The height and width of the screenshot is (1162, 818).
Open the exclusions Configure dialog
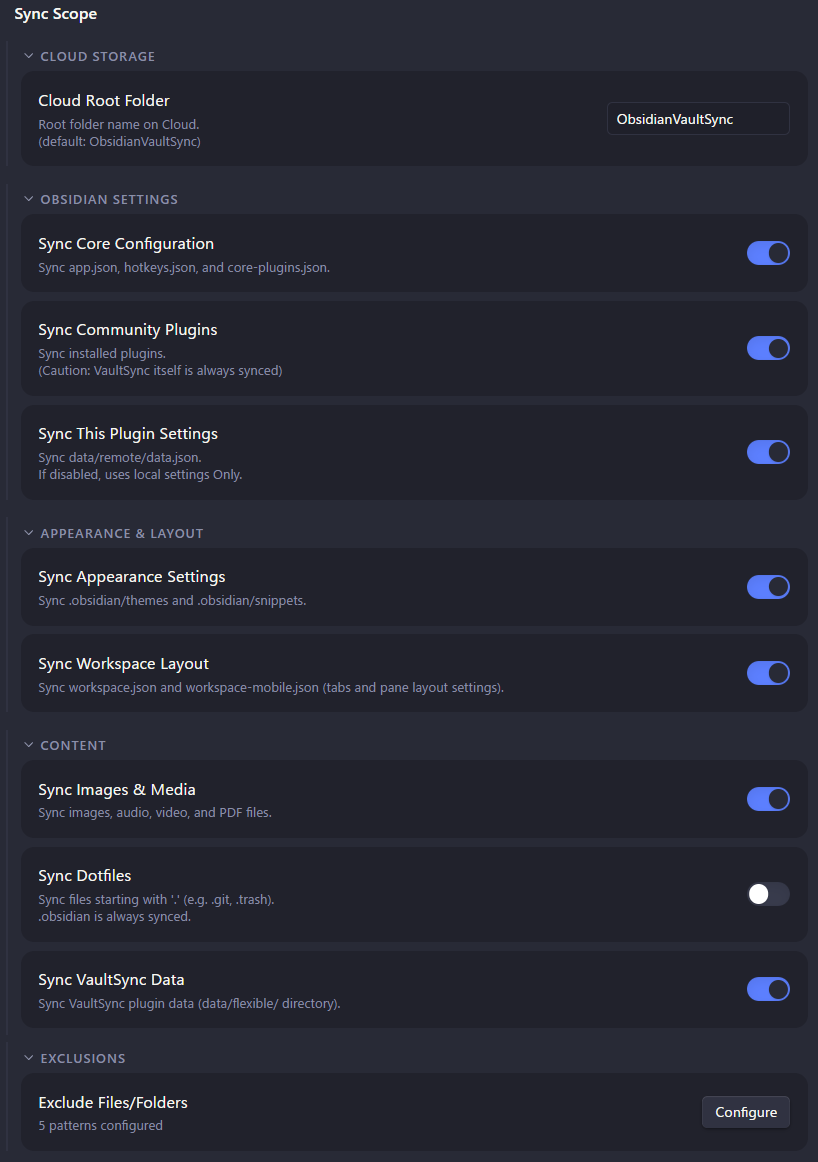(745, 1111)
